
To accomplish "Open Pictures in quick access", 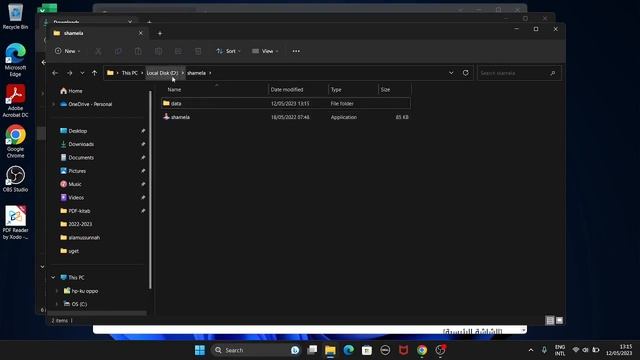I will (x=73, y=171).
